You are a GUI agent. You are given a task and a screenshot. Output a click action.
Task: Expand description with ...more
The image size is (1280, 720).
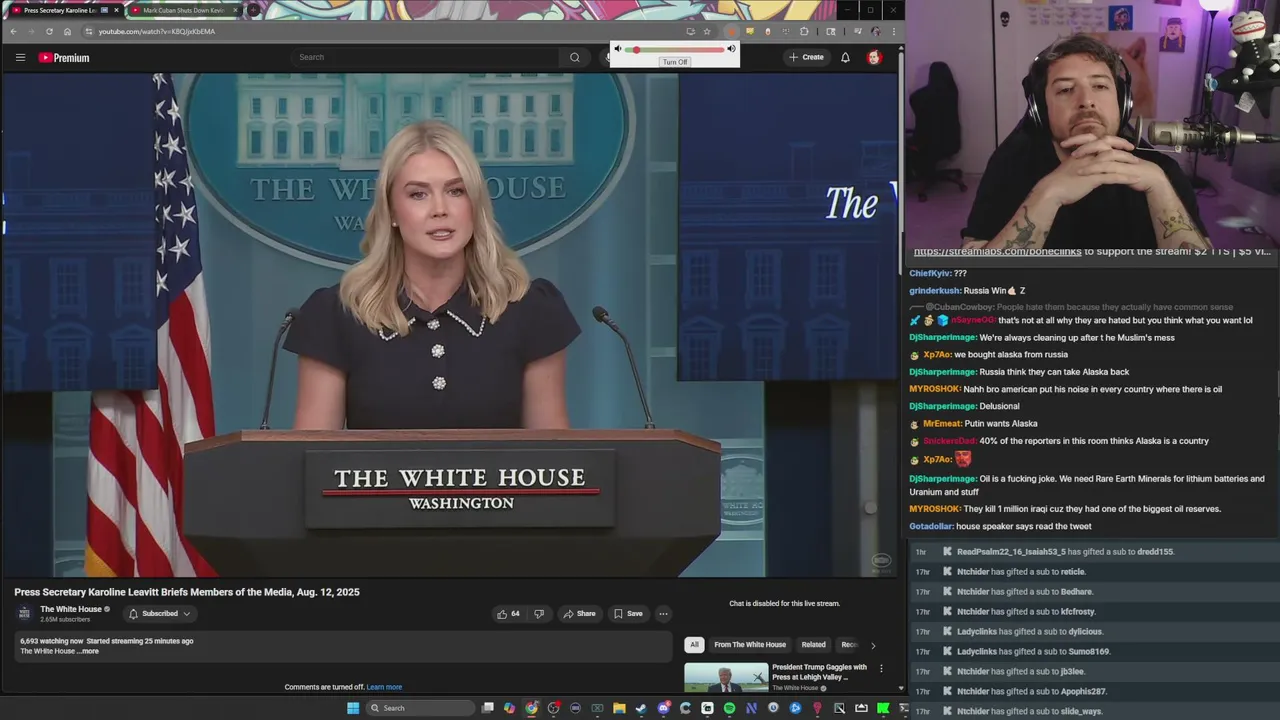[x=90, y=651]
